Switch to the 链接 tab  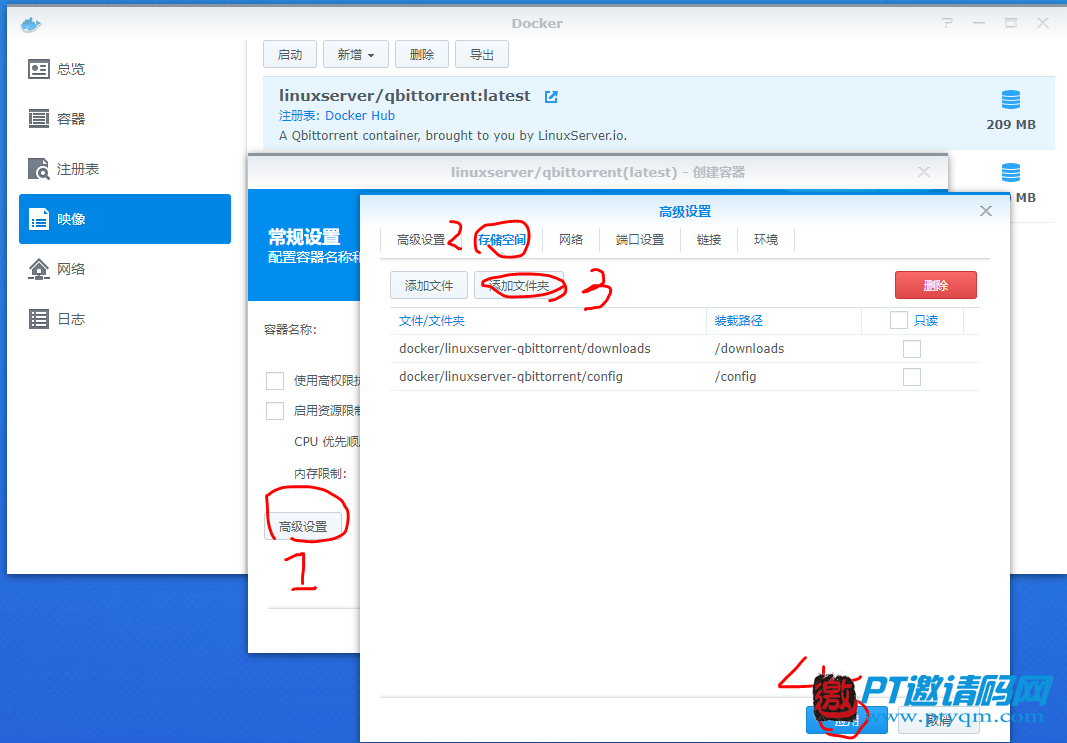tap(709, 240)
